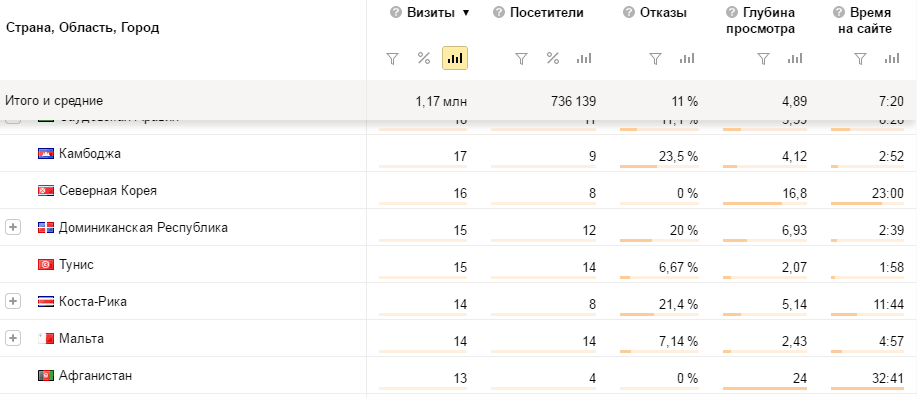The height and width of the screenshot is (398, 917).
Task: Show bar chart for Глубина просмотра column
Action: point(795,58)
